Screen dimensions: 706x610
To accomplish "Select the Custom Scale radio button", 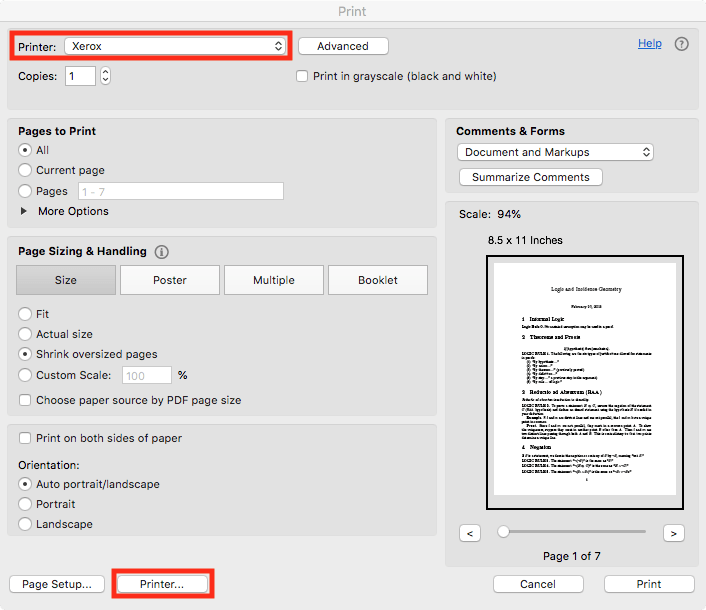I will [25, 375].
